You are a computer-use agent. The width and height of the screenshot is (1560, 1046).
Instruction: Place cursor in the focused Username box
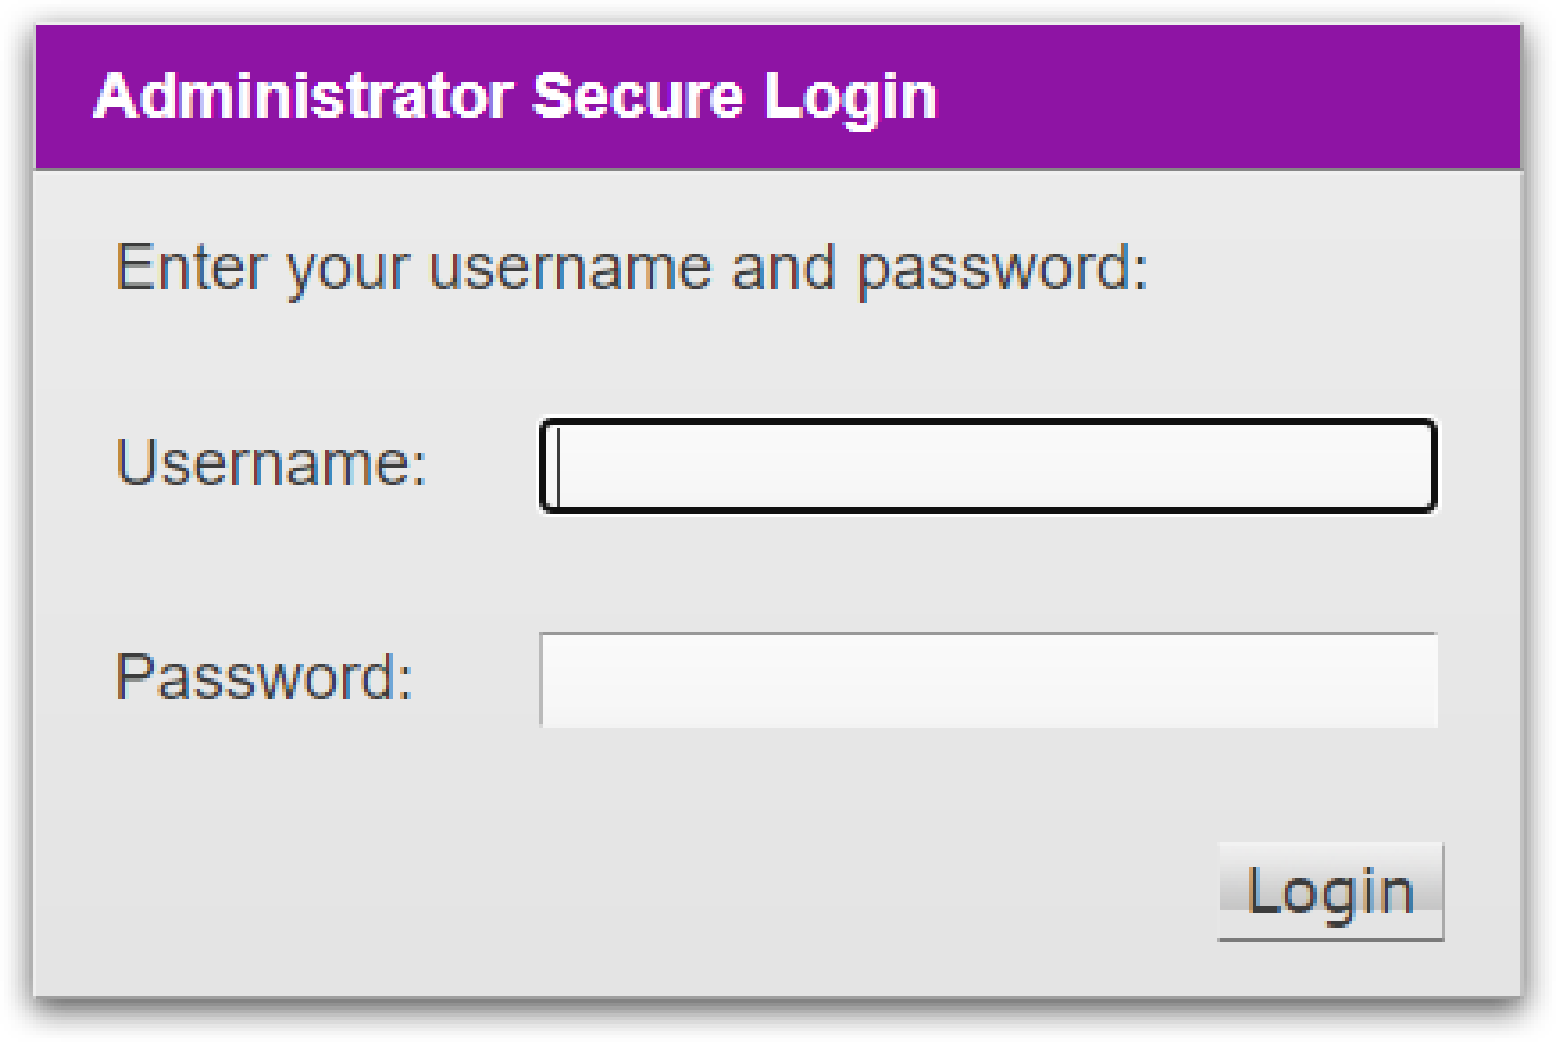(988, 466)
